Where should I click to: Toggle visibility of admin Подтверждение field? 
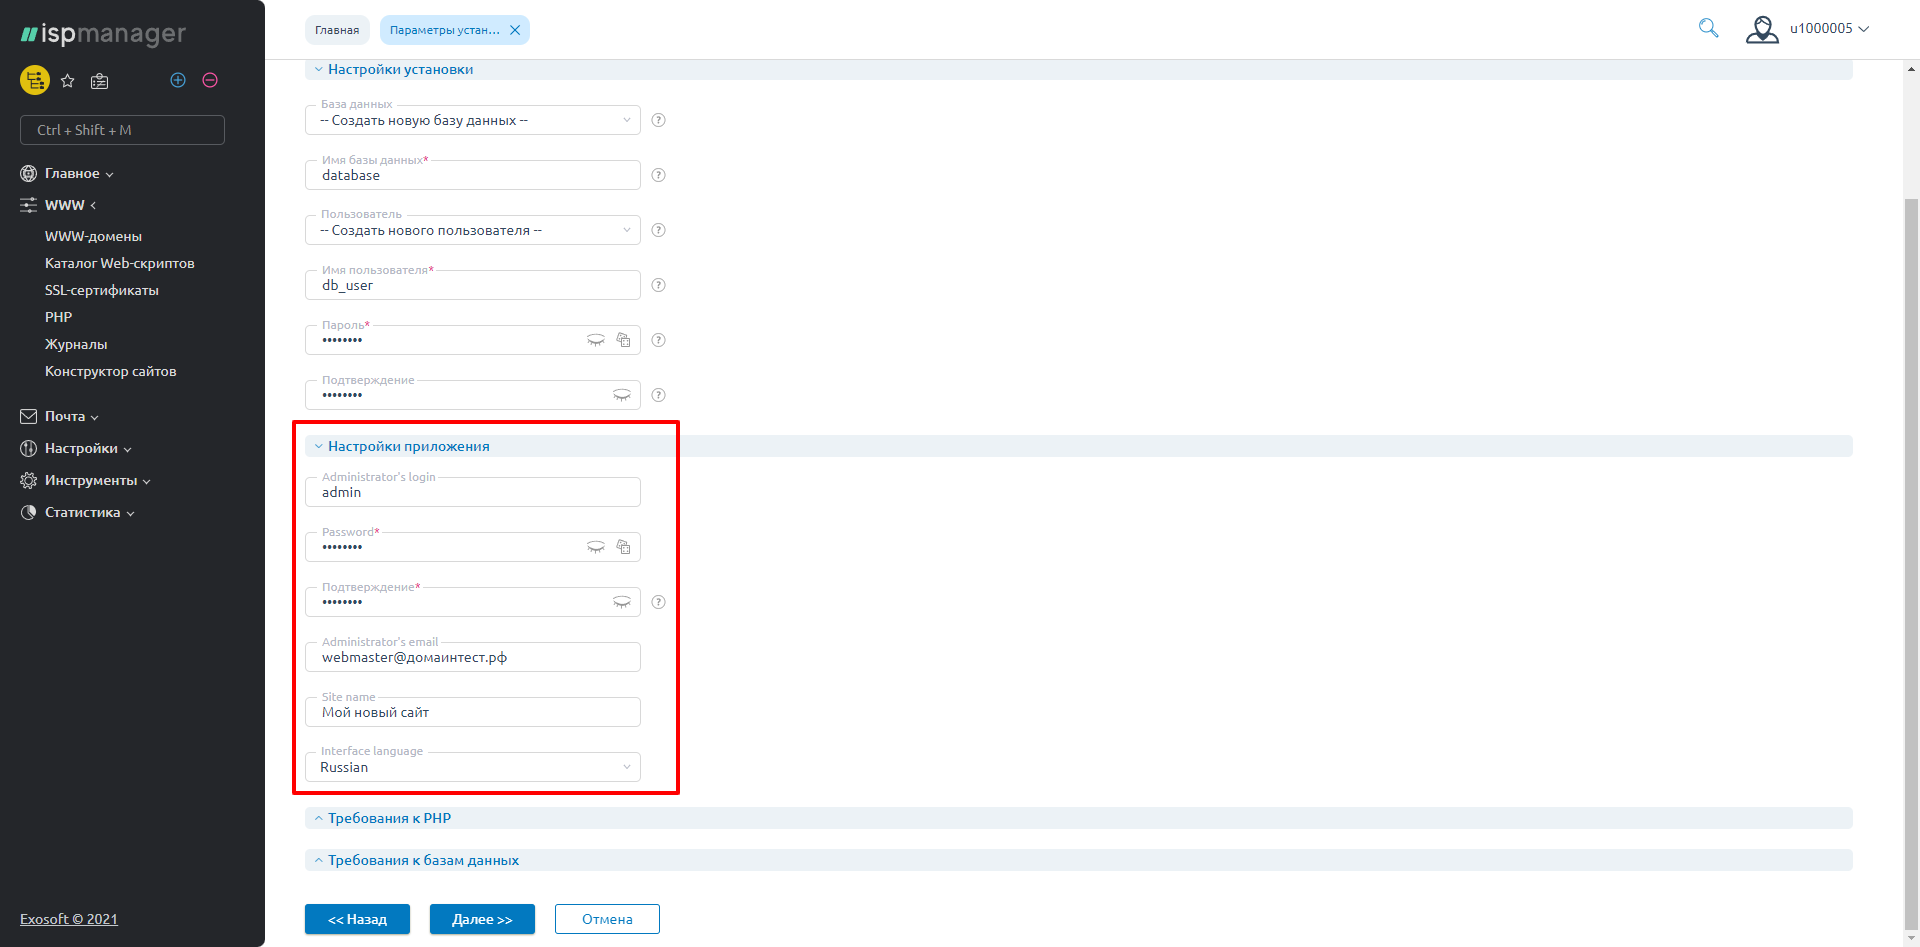click(621, 602)
